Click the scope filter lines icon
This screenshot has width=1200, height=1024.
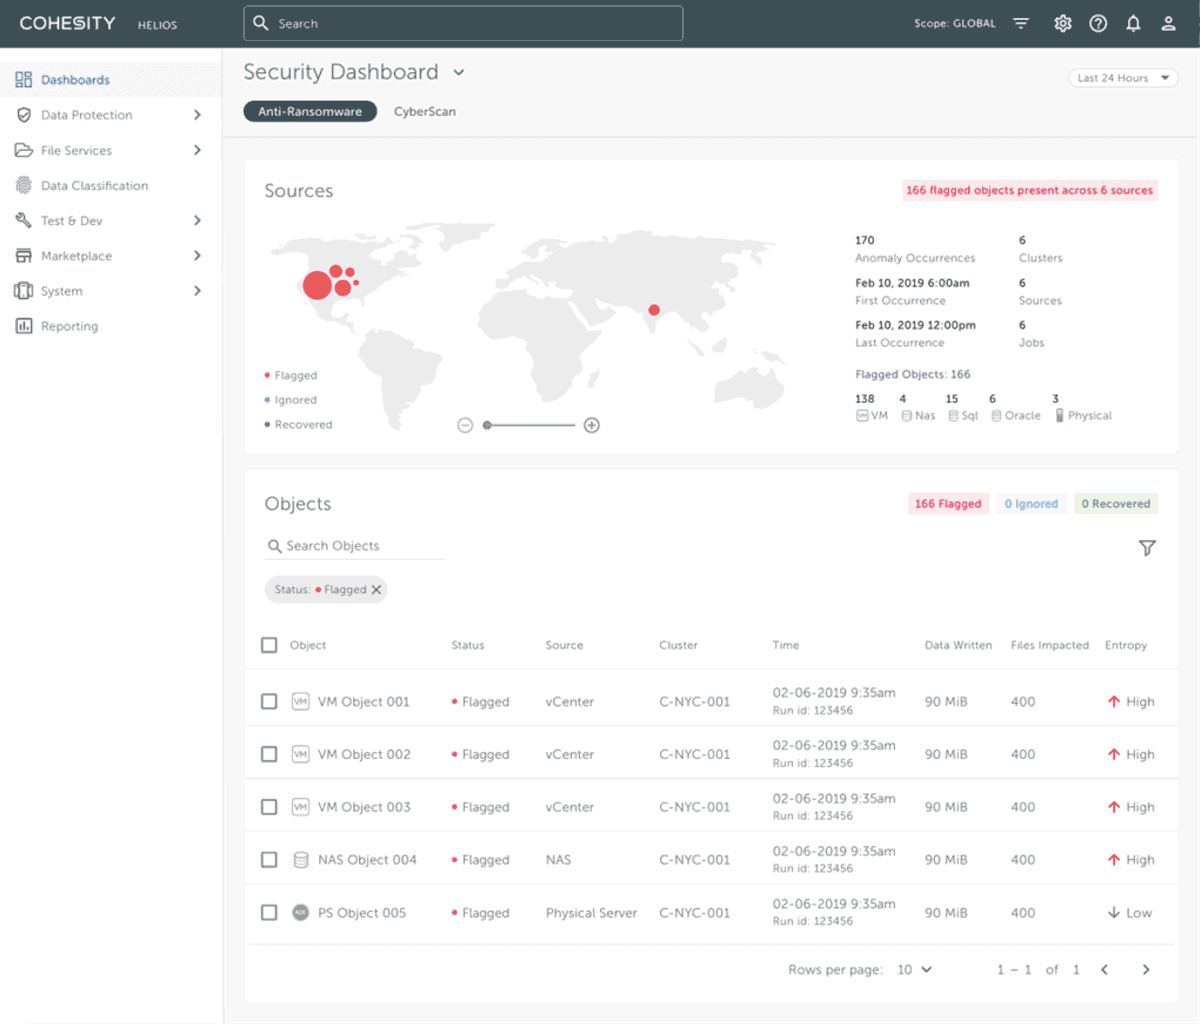1021,23
